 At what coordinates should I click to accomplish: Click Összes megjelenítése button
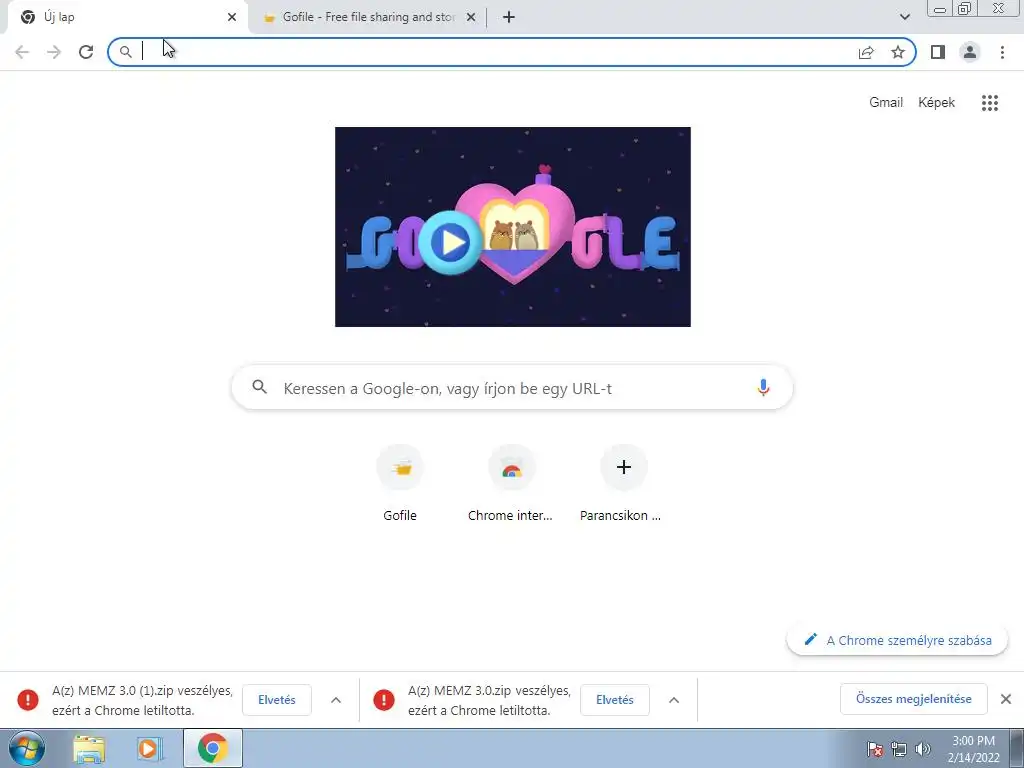pos(914,699)
